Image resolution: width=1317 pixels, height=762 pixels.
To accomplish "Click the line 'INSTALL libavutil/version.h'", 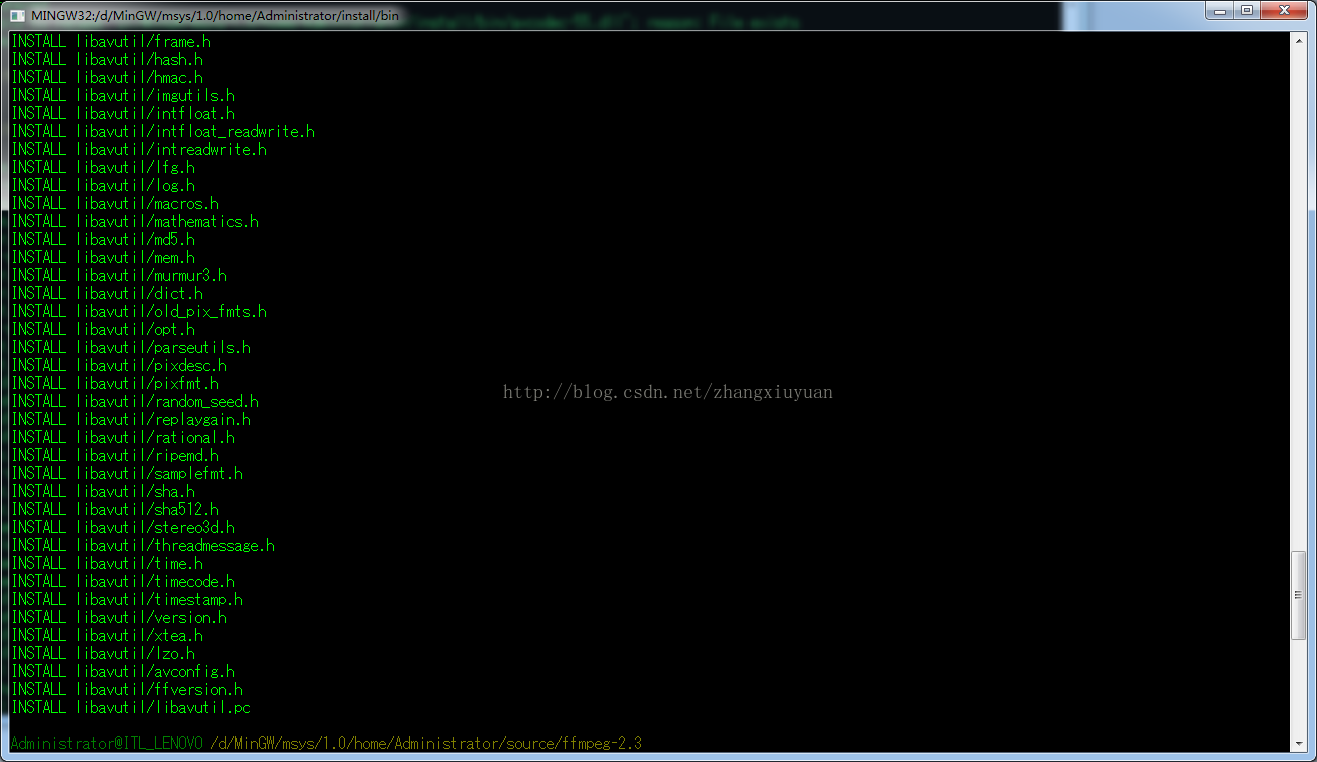I will 119,618.
